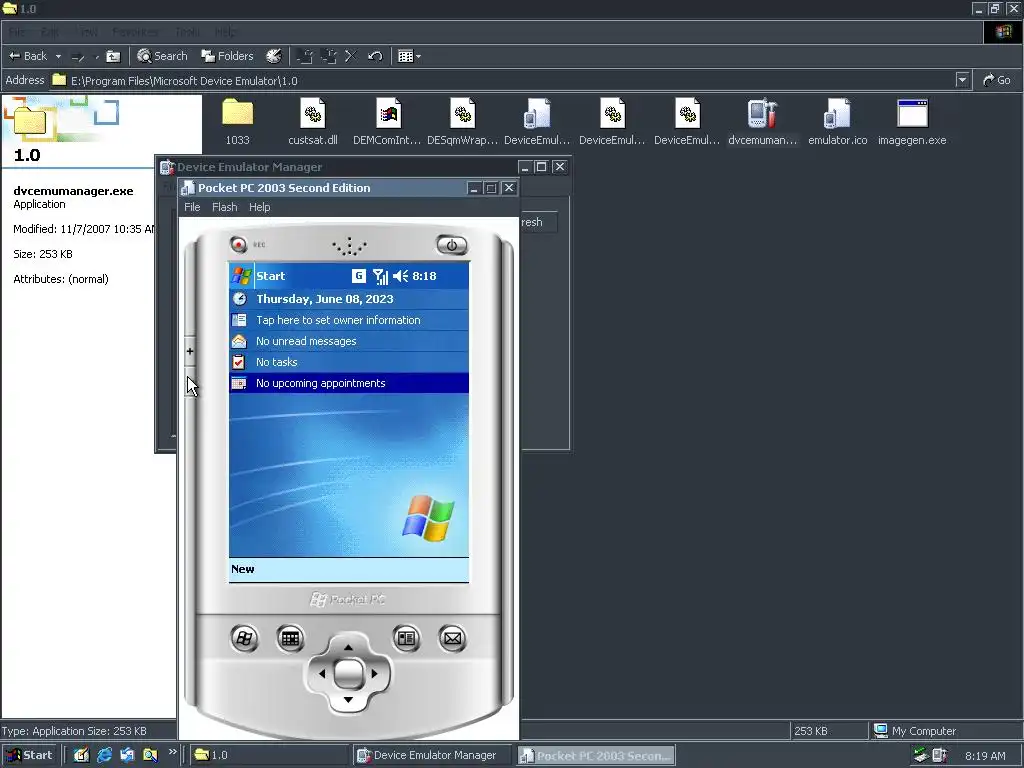Image resolution: width=1024 pixels, height=768 pixels.
Task: Select the emulator.ico file
Action: click(837, 121)
